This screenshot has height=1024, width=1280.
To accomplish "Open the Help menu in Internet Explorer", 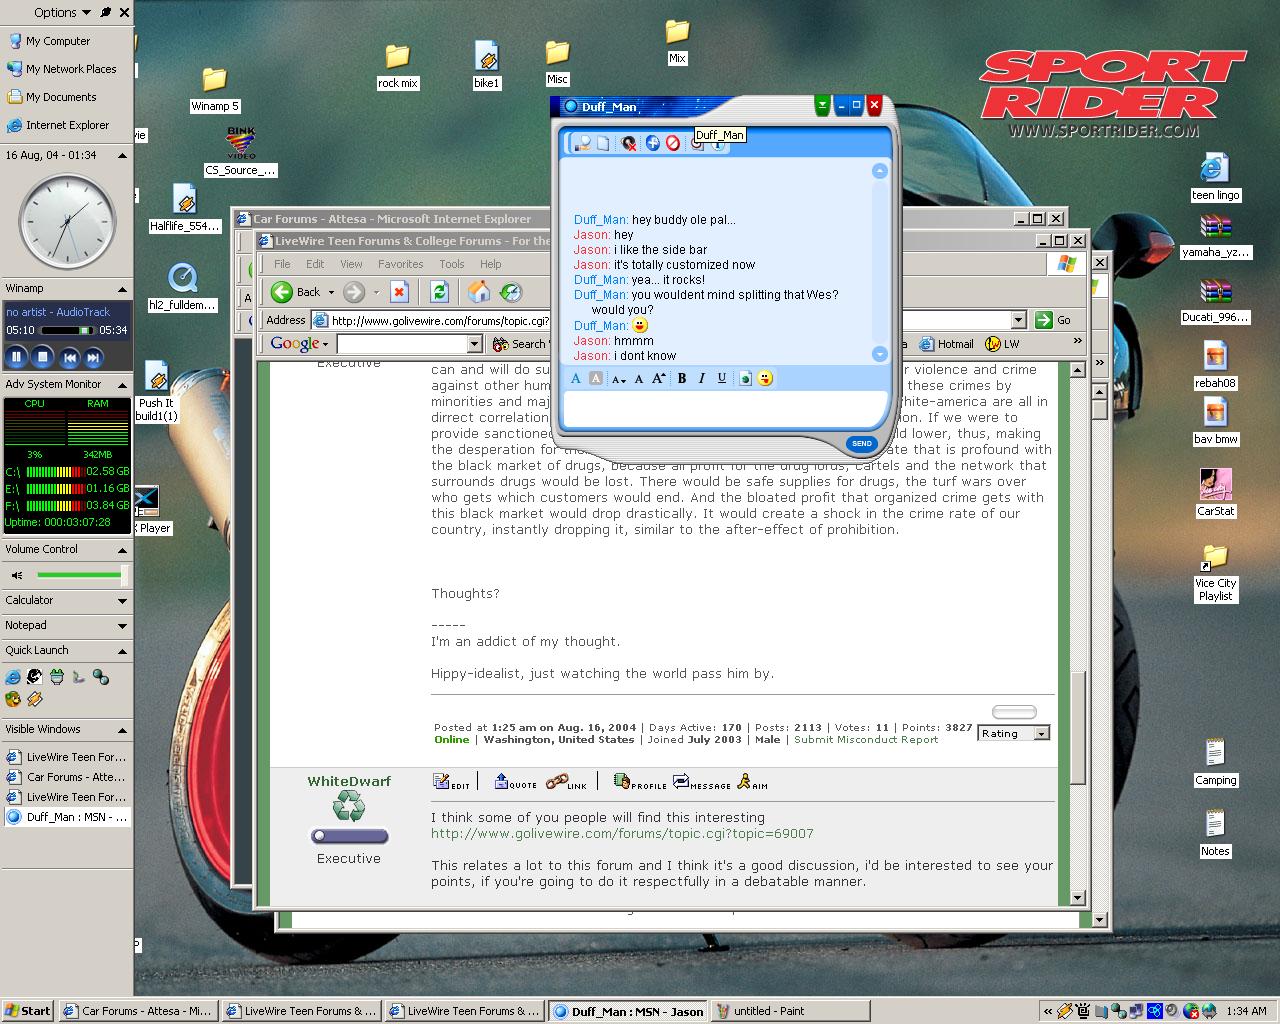I will [490, 264].
